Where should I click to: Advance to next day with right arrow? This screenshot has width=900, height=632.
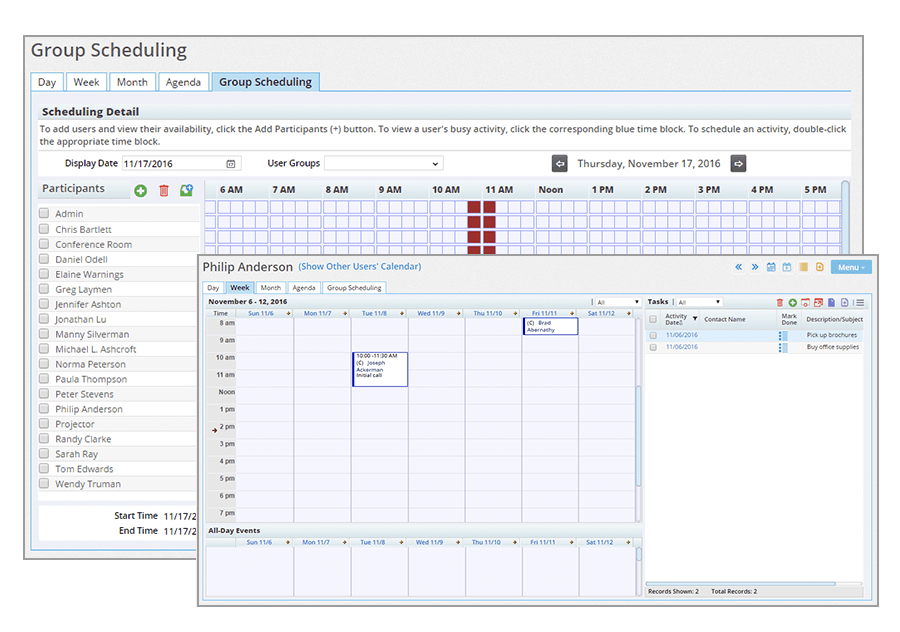click(738, 164)
